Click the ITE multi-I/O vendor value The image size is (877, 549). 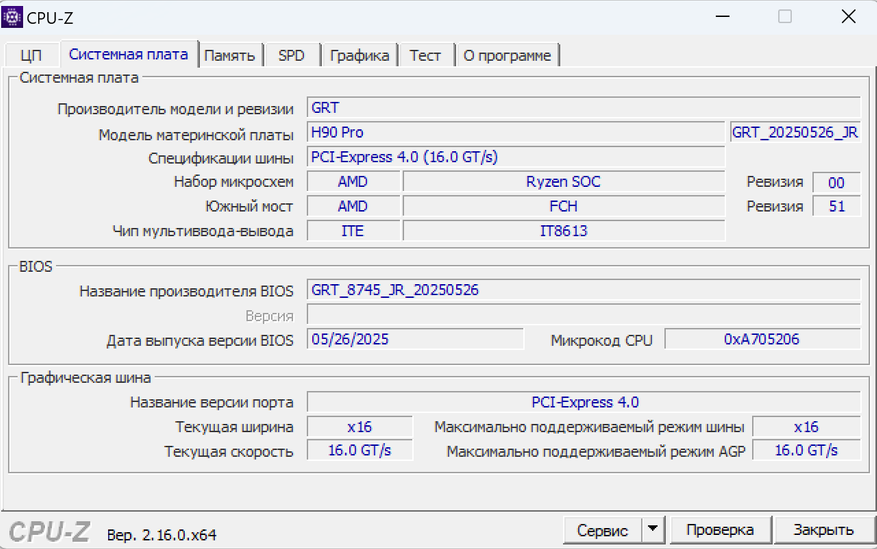(x=353, y=231)
